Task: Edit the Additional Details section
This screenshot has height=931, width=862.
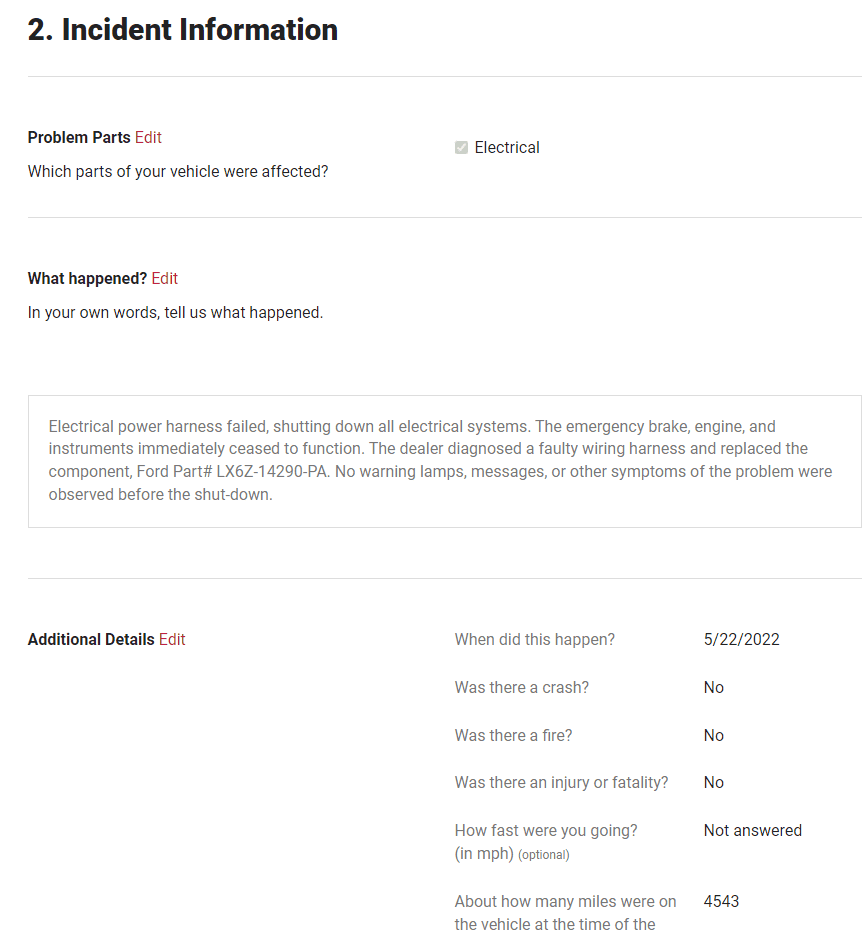Action: coord(172,639)
